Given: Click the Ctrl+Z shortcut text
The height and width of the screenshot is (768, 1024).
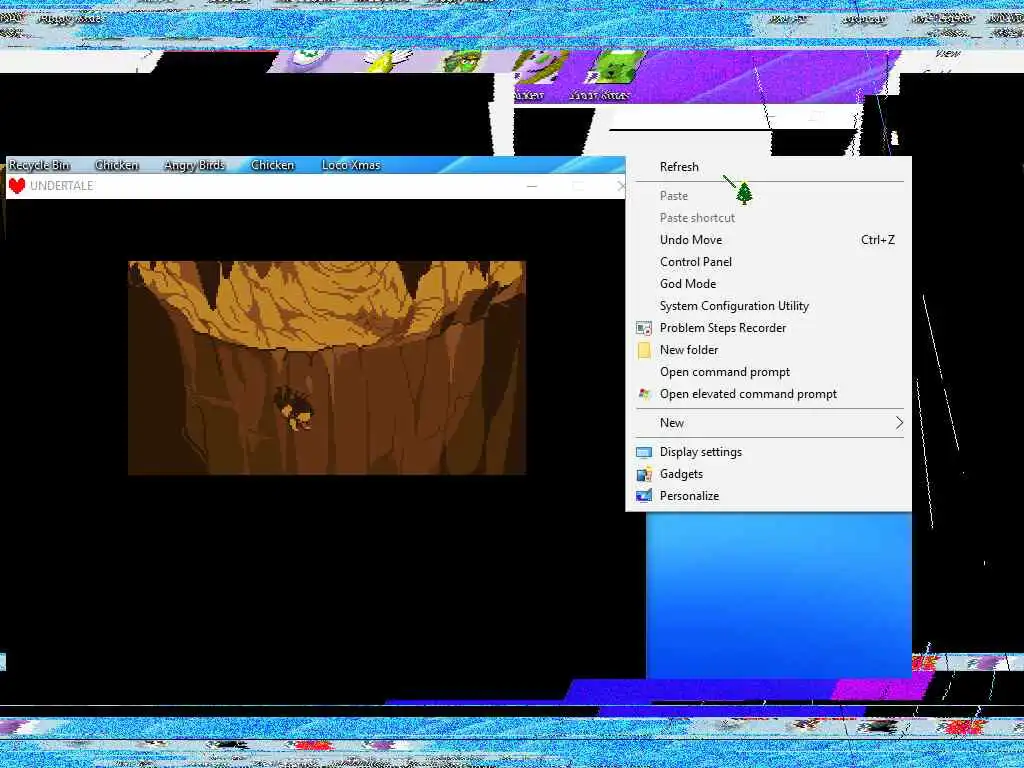Looking at the screenshot, I should 877,240.
